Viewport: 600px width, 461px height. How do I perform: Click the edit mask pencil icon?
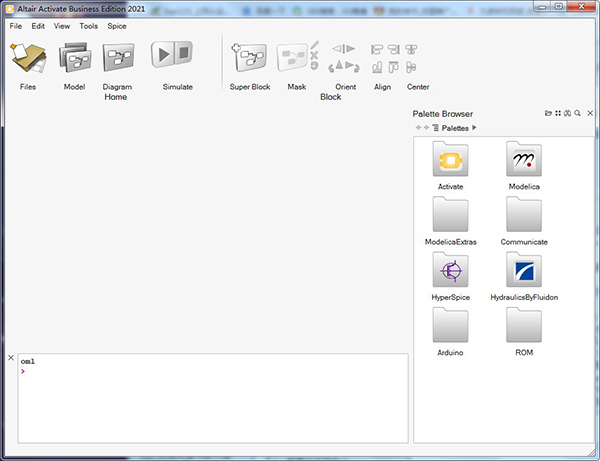tap(315, 45)
